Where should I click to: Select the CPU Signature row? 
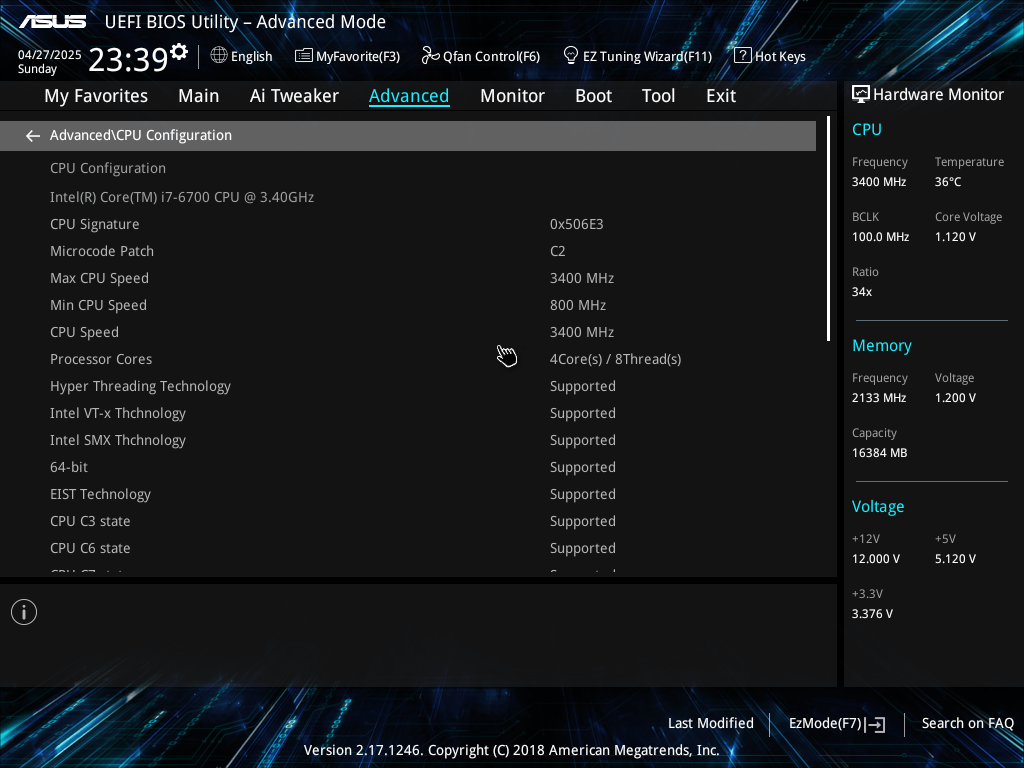[408, 224]
